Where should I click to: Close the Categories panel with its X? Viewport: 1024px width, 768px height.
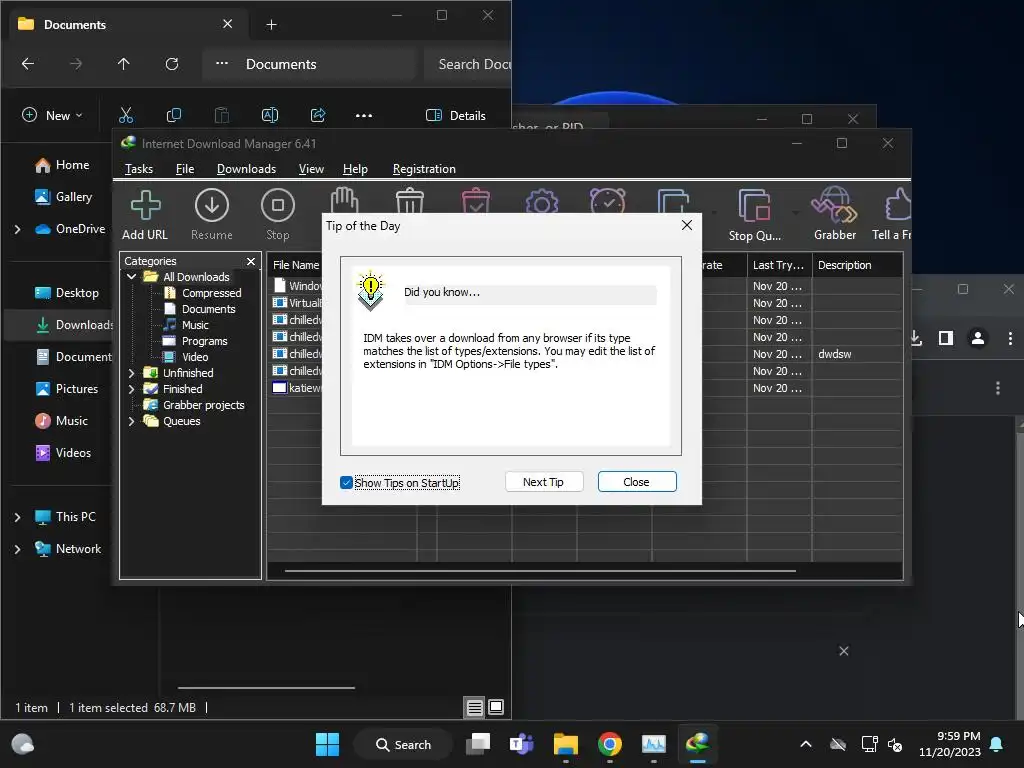tap(251, 261)
